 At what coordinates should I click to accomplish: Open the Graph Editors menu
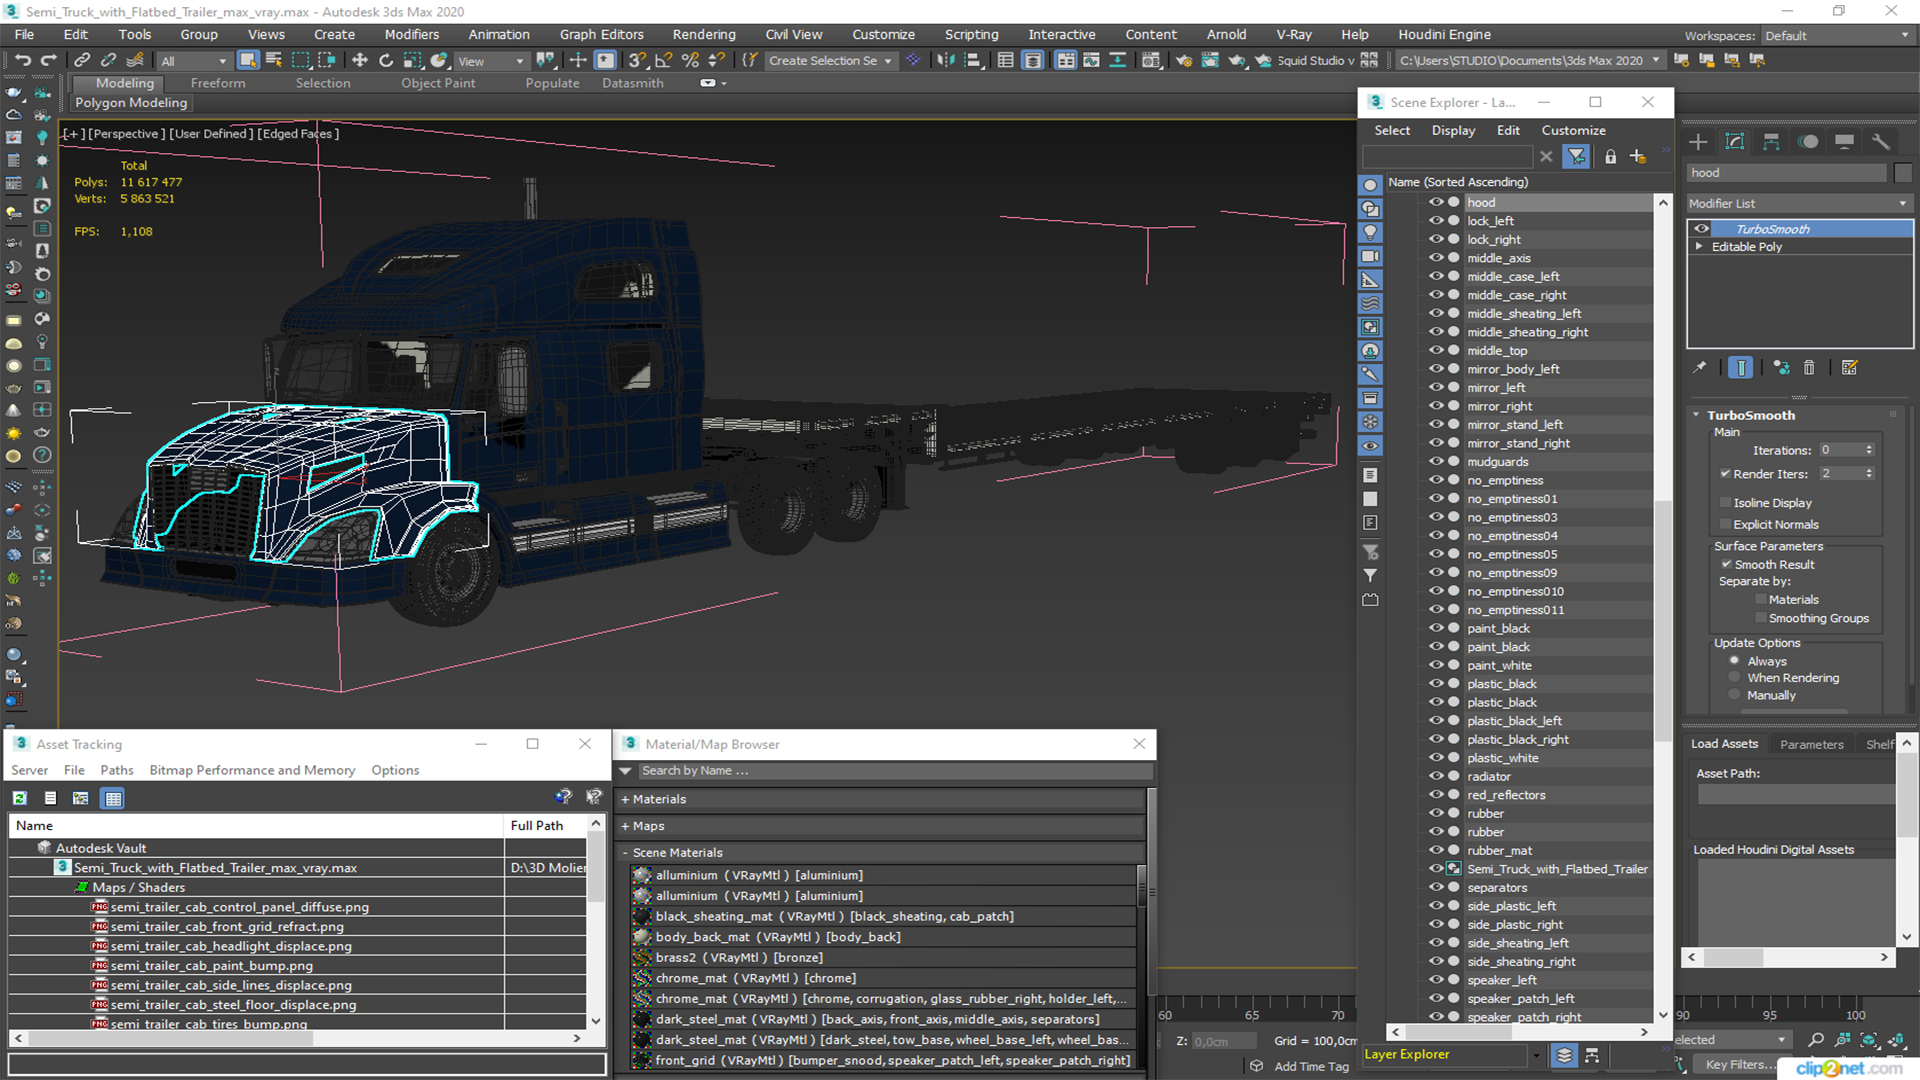click(x=602, y=34)
